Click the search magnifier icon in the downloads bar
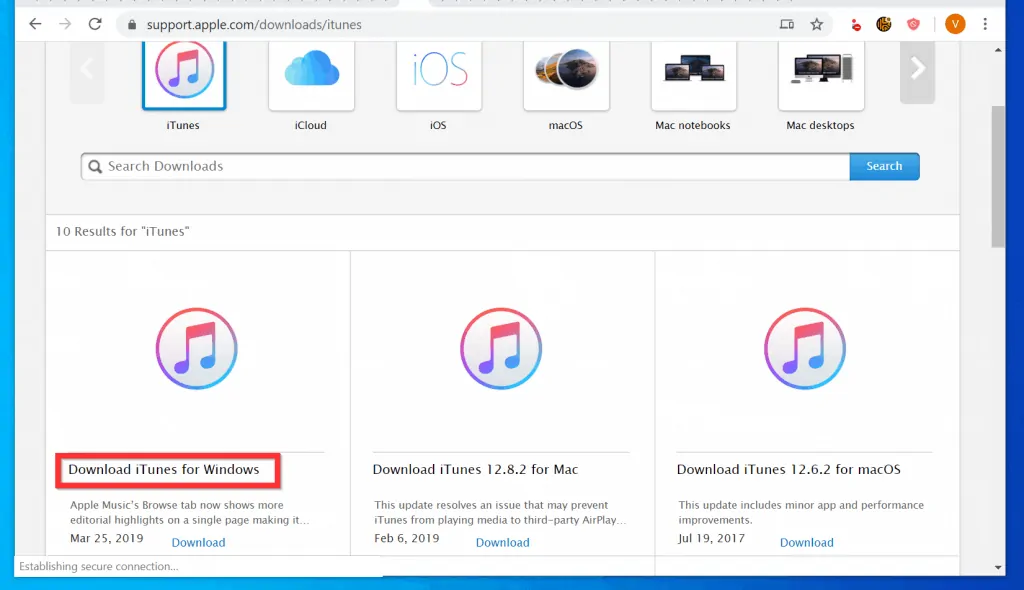1024x590 pixels. (95, 166)
